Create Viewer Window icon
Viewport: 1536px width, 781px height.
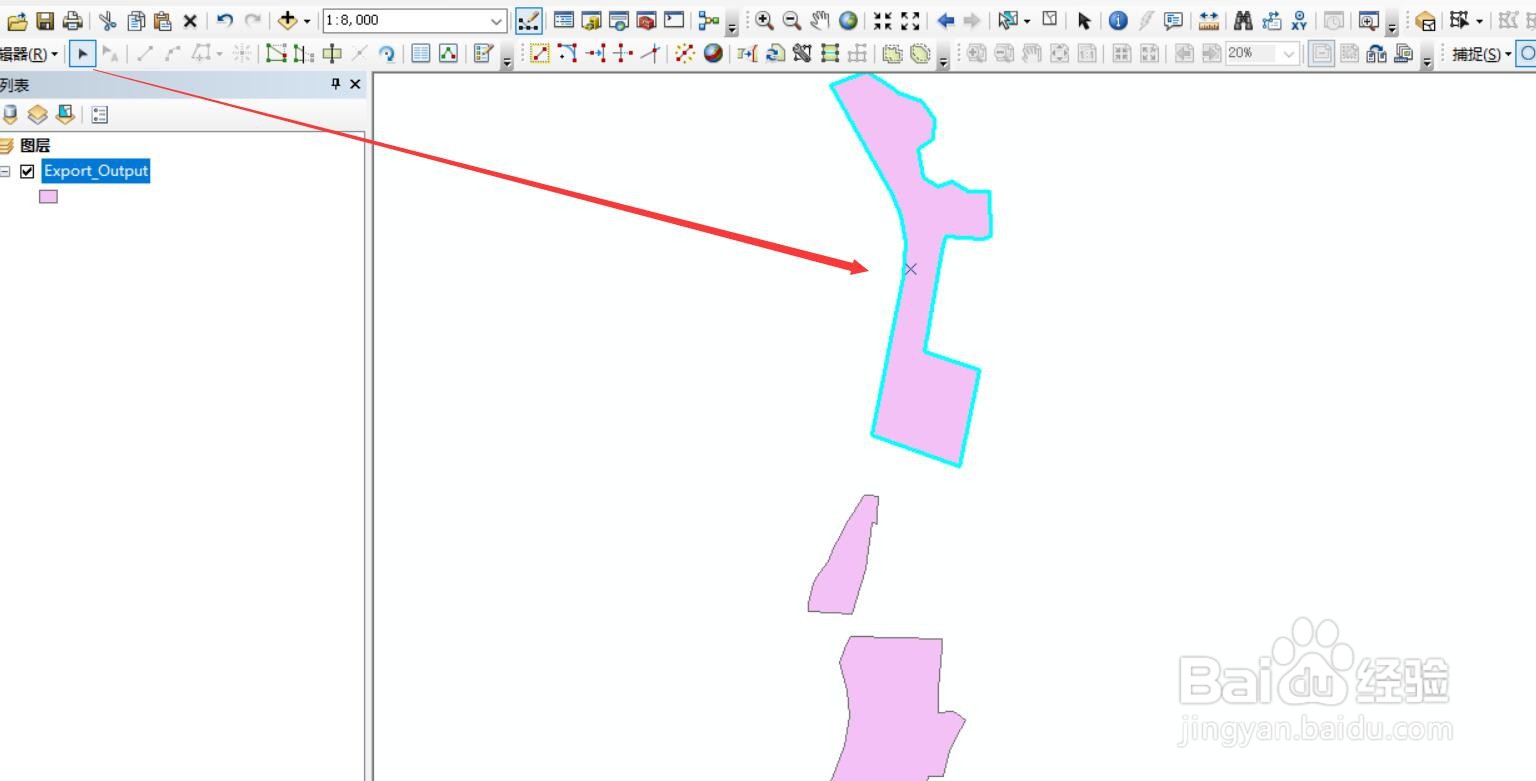[x=1368, y=20]
